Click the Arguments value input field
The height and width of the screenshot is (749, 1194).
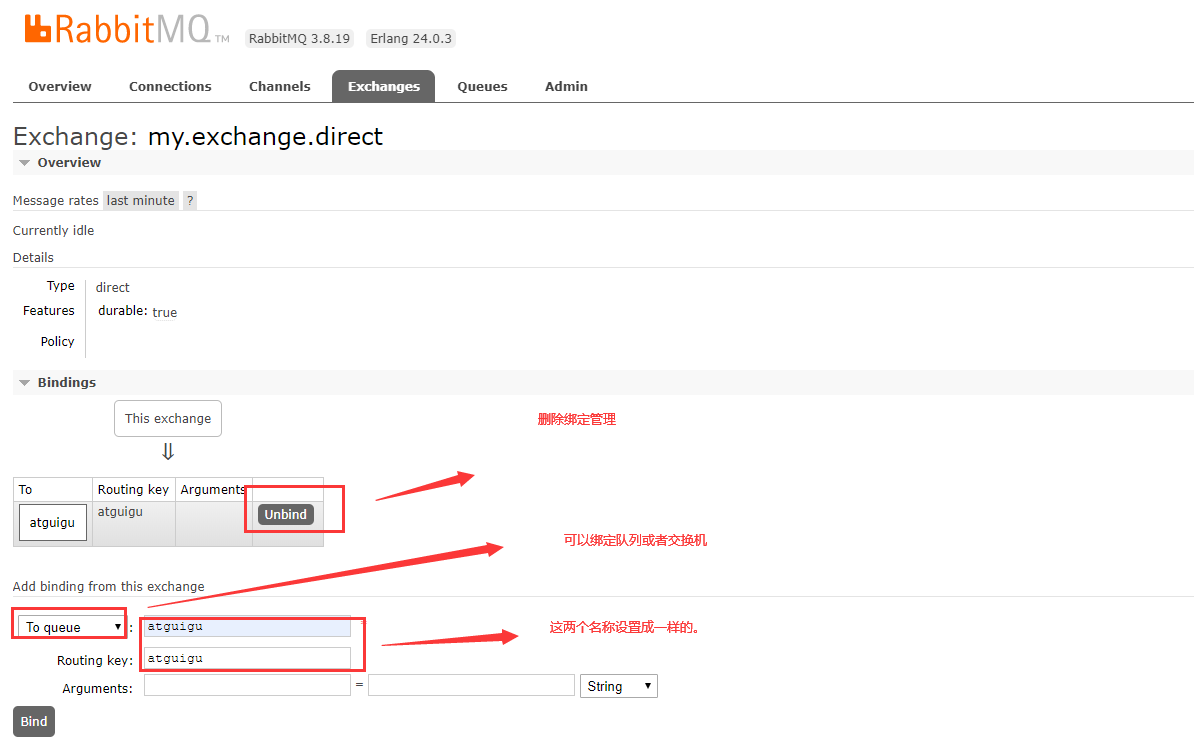pos(471,685)
